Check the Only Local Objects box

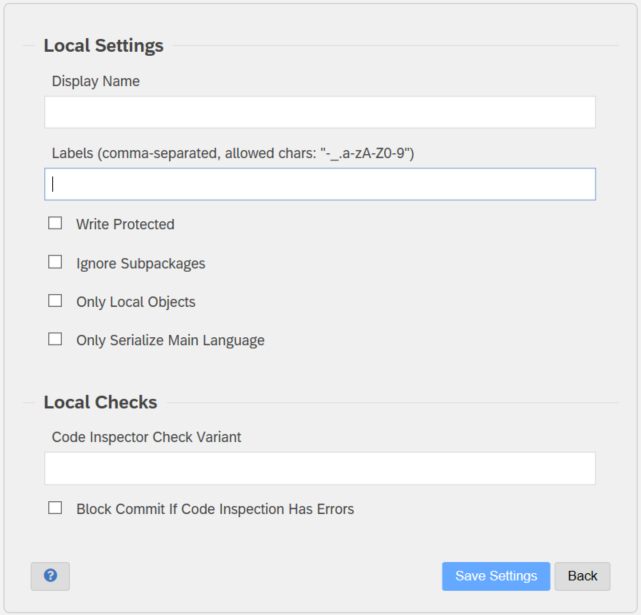coord(55,301)
